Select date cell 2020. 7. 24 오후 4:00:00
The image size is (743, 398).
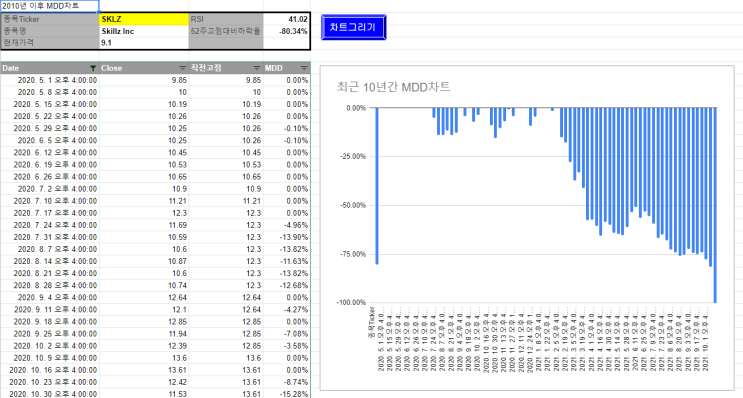[x=50, y=225]
